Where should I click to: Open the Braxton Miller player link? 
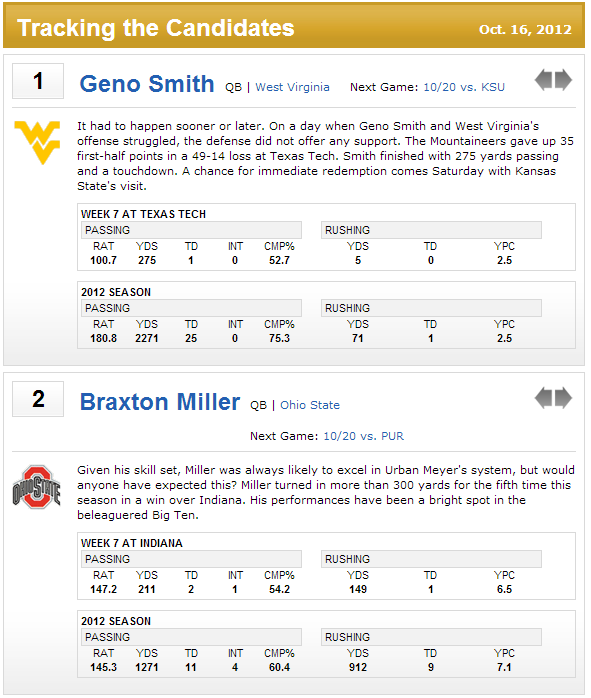160,402
